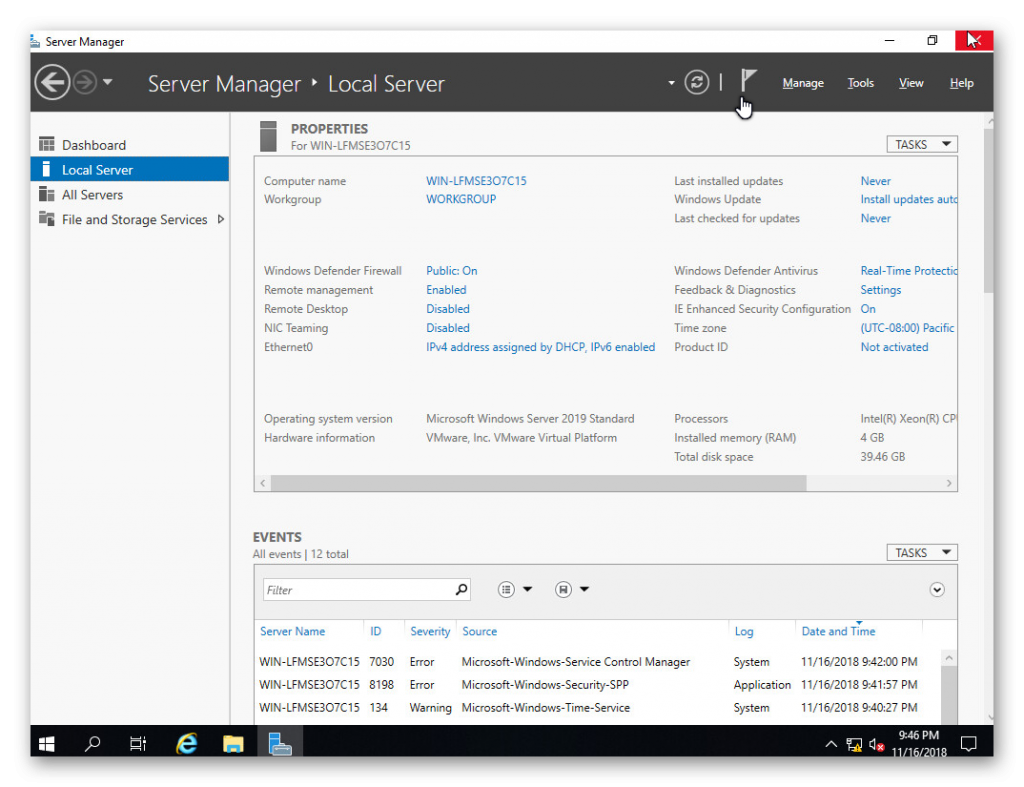Click the events query save icon
Screen dimensions: 1024x787
563,589
